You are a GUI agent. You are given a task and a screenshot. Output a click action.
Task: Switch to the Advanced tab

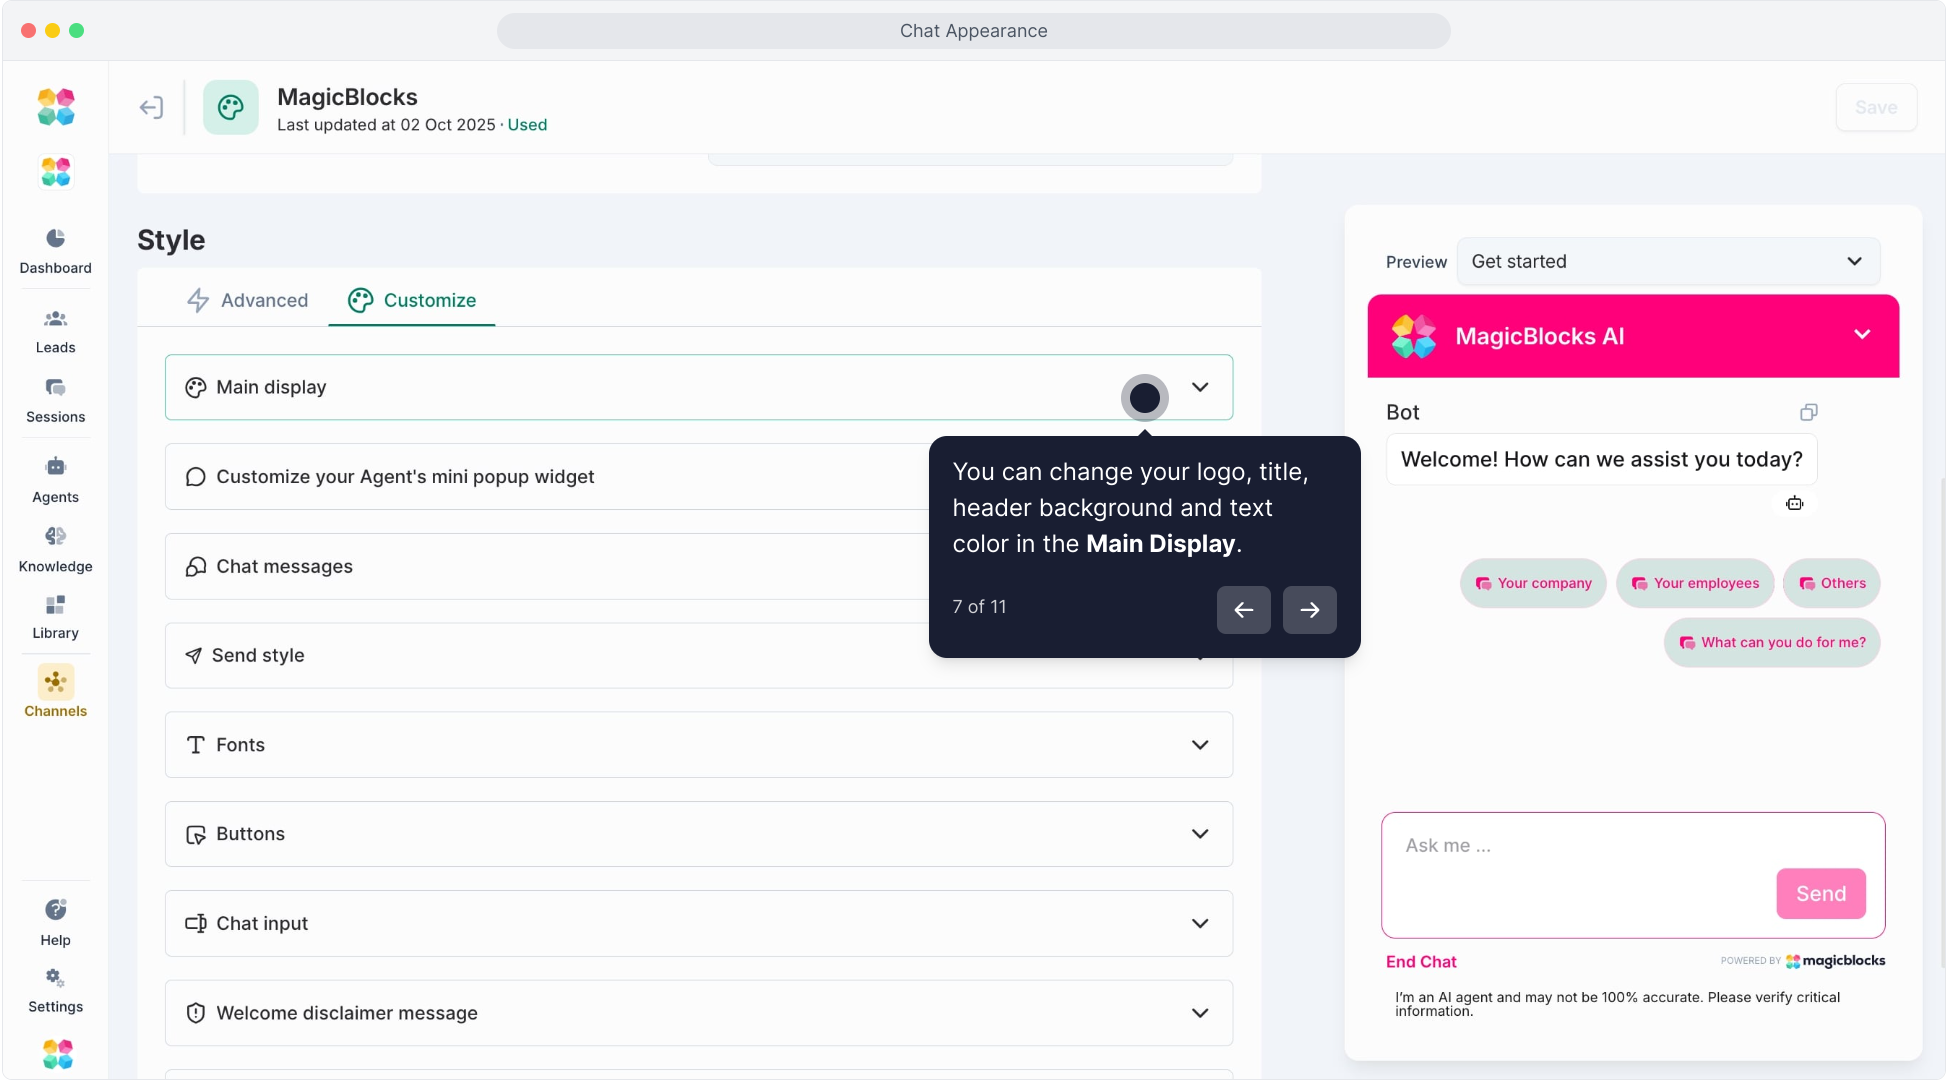[248, 300]
